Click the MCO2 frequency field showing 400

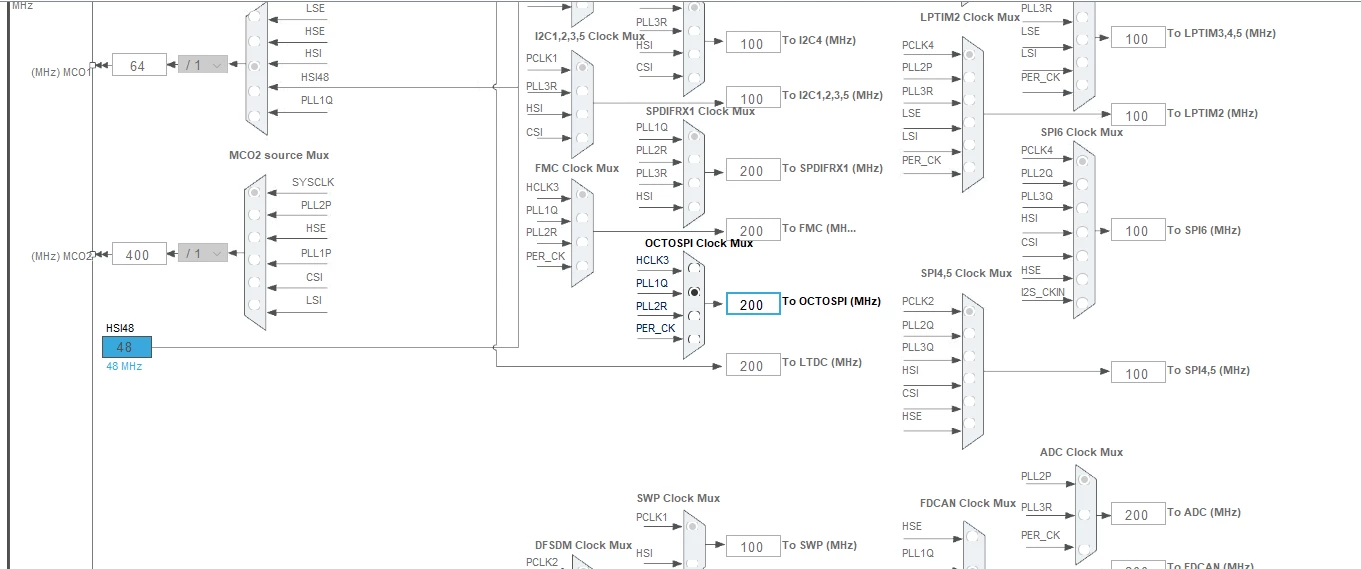click(x=139, y=254)
